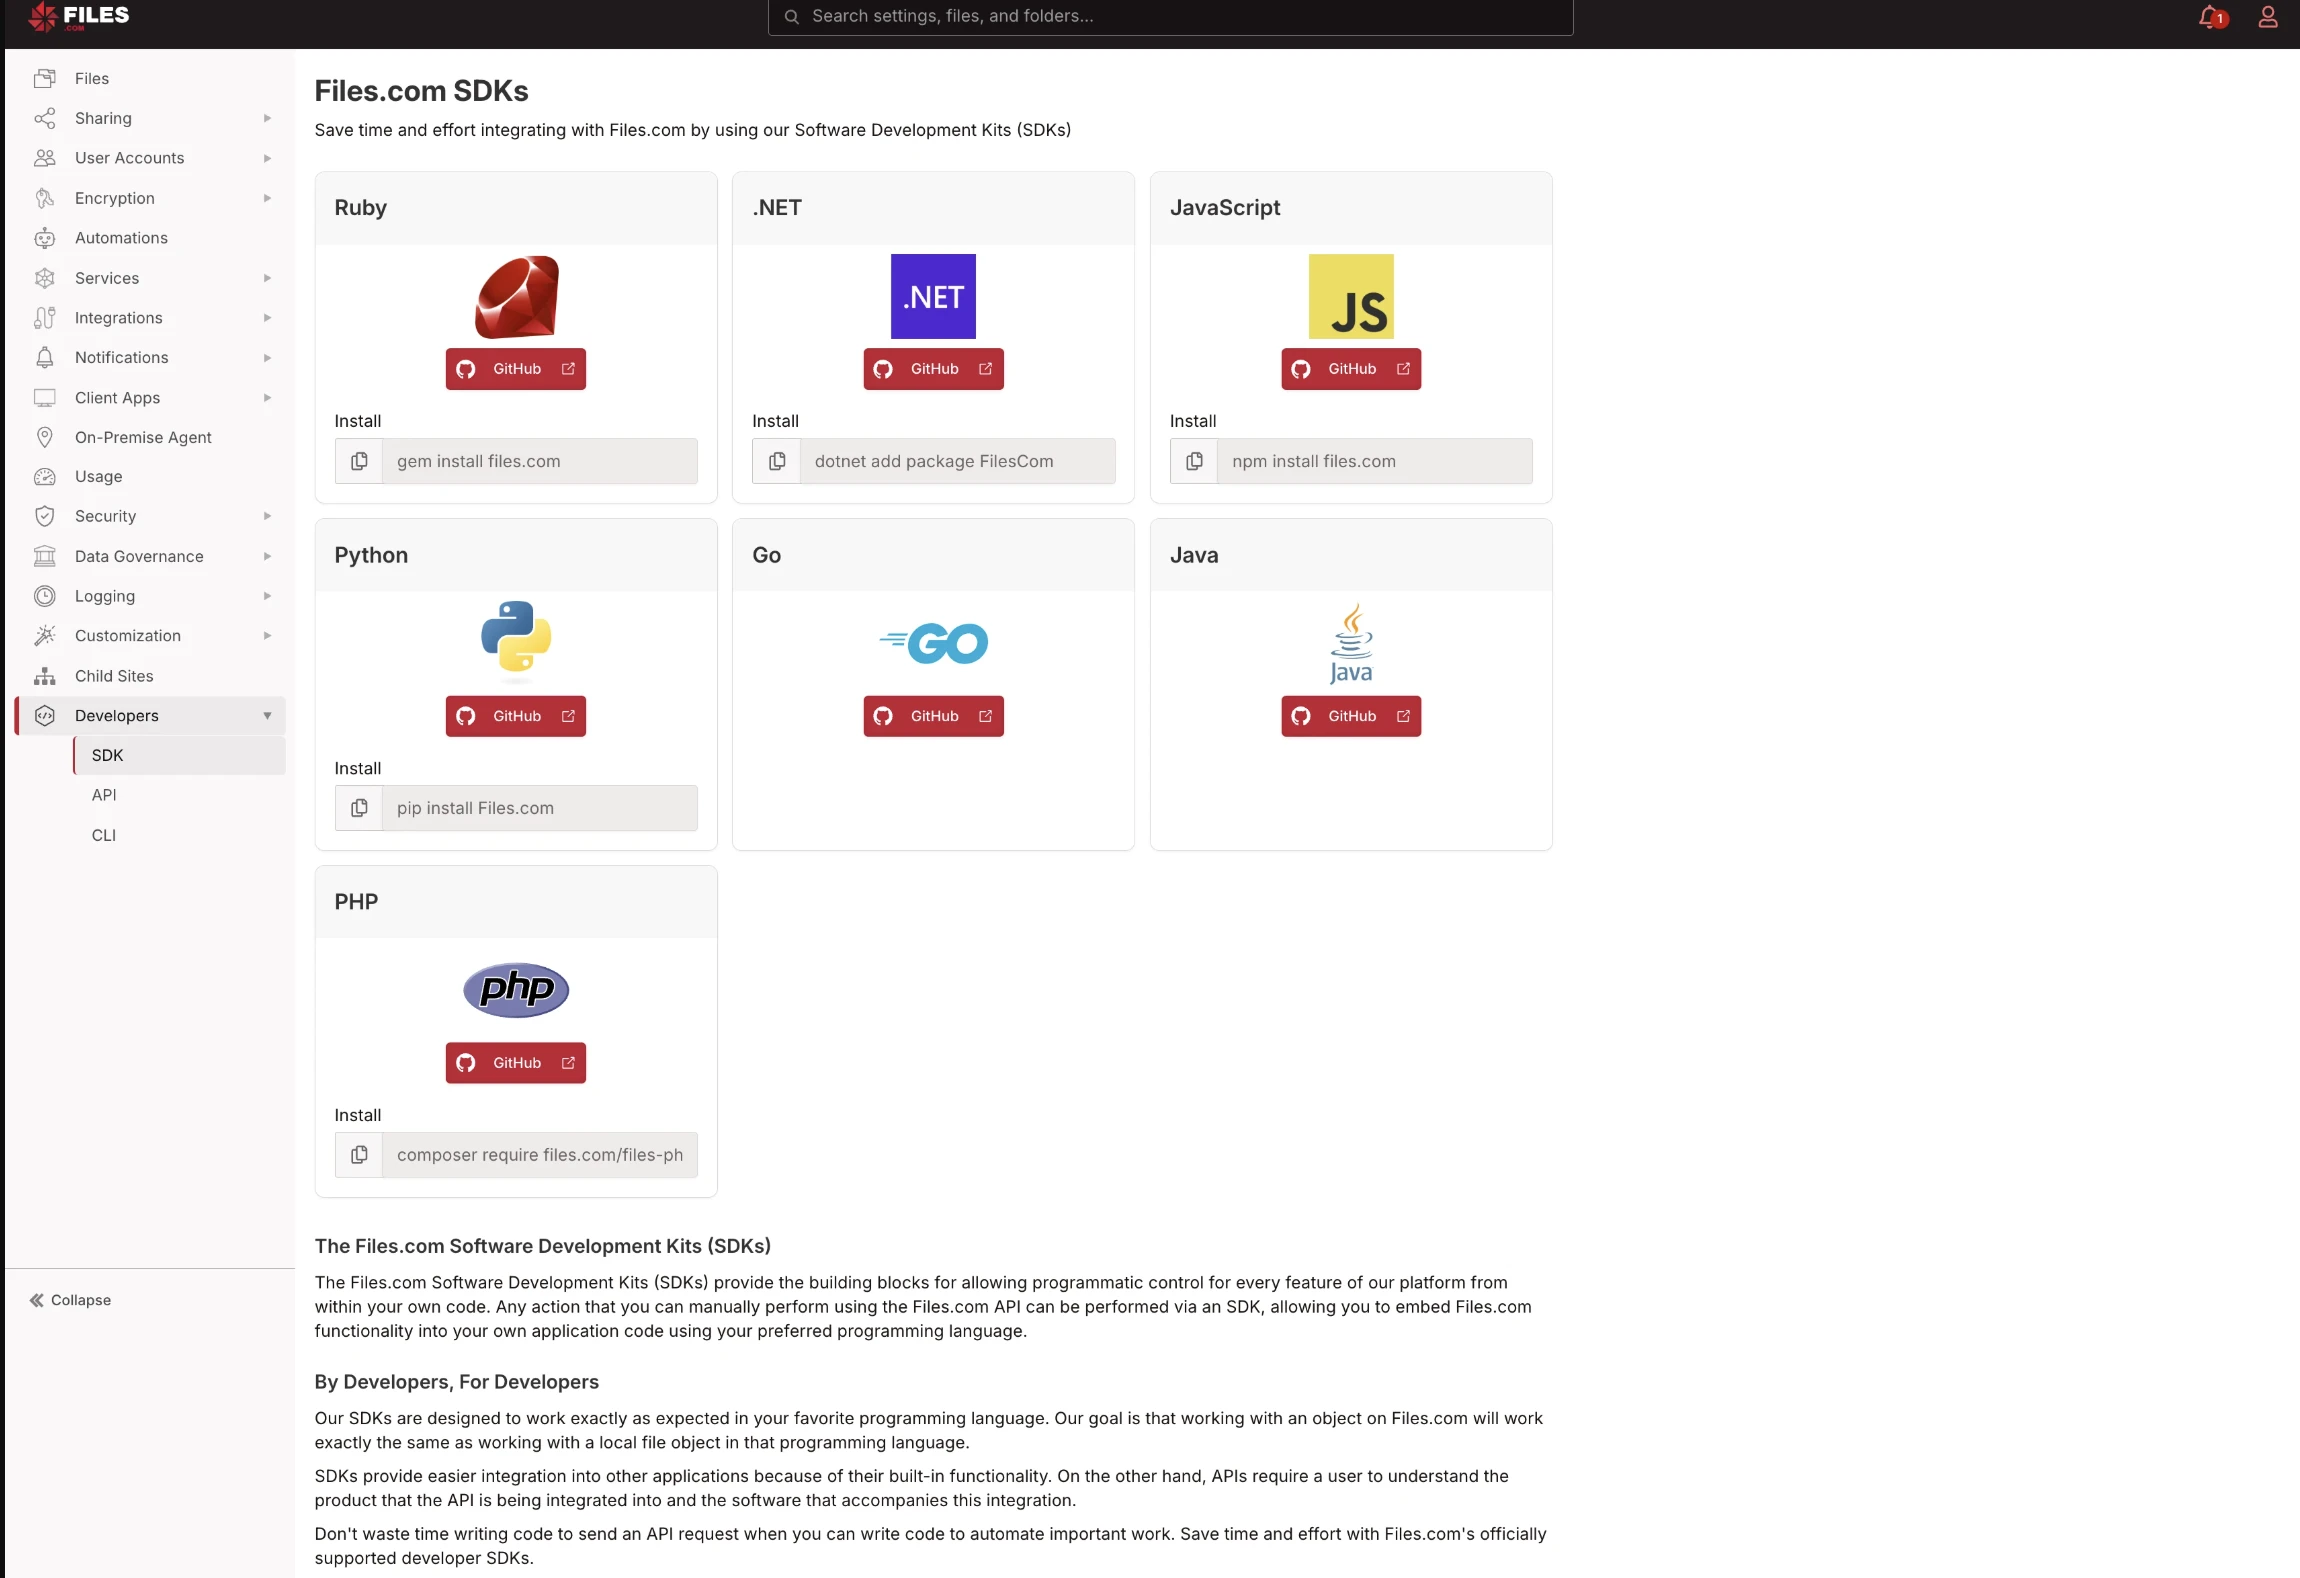Open the Ruby SDK GitHub button

516,369
